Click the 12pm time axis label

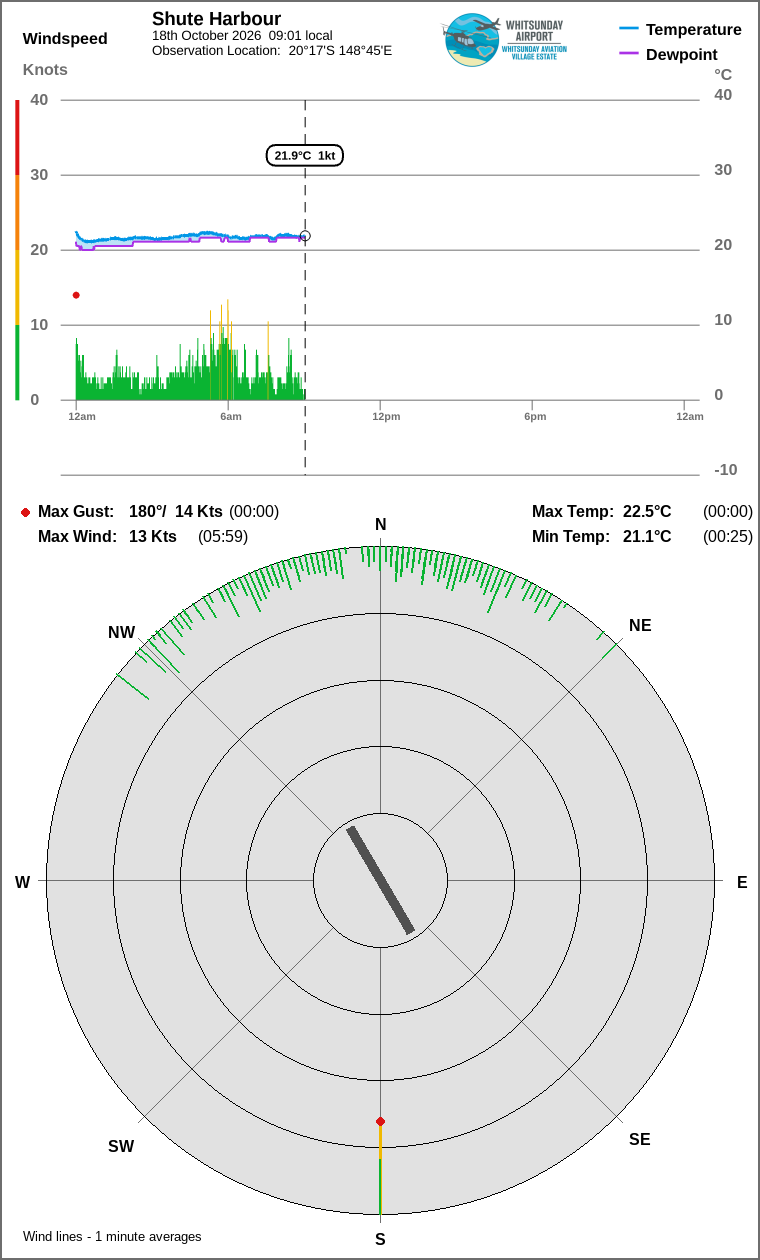coord(386,416)
